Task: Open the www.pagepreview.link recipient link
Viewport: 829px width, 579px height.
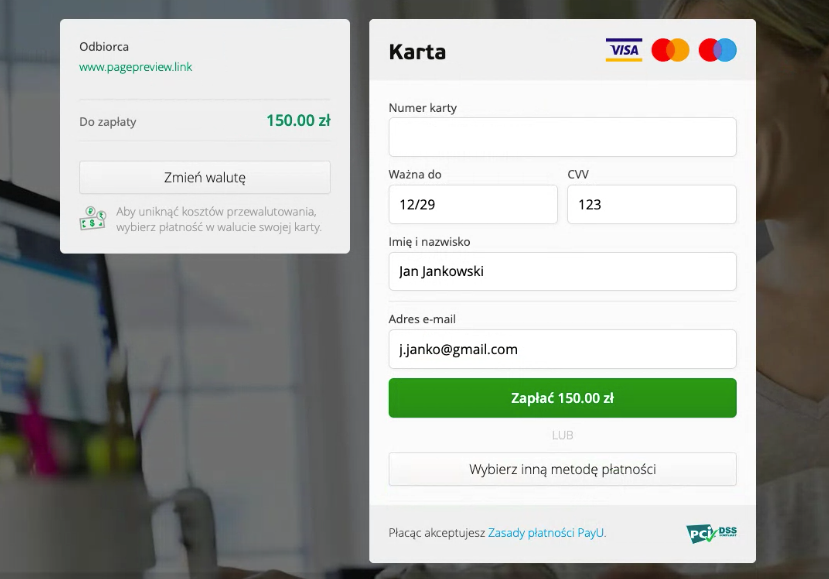Action: click(x=135, y=67)
